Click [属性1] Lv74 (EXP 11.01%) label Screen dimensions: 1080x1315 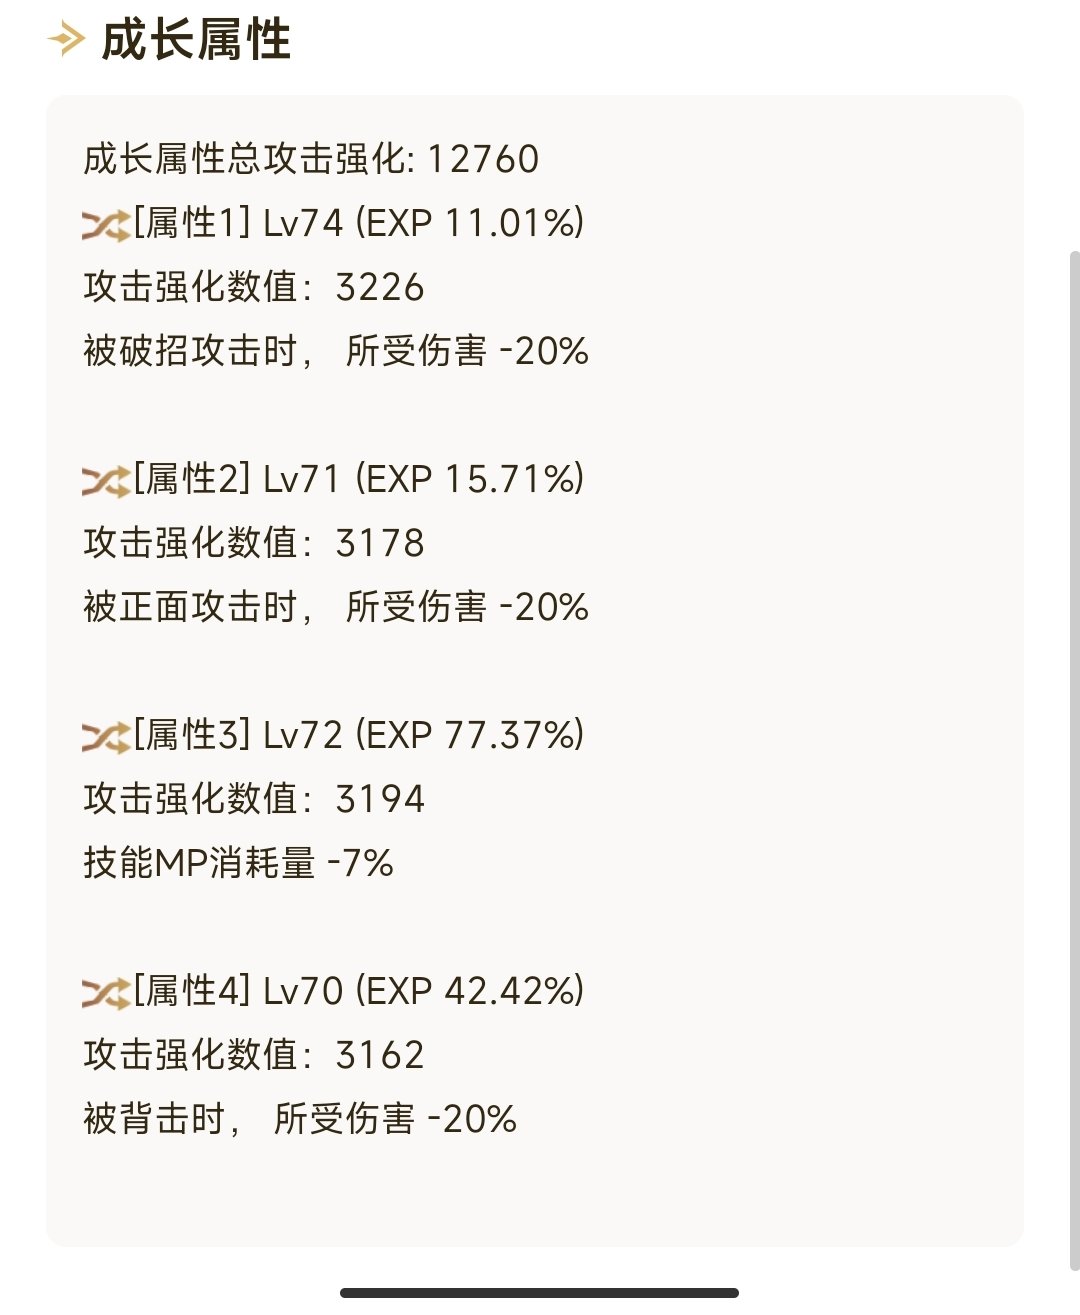coord(359,223)
